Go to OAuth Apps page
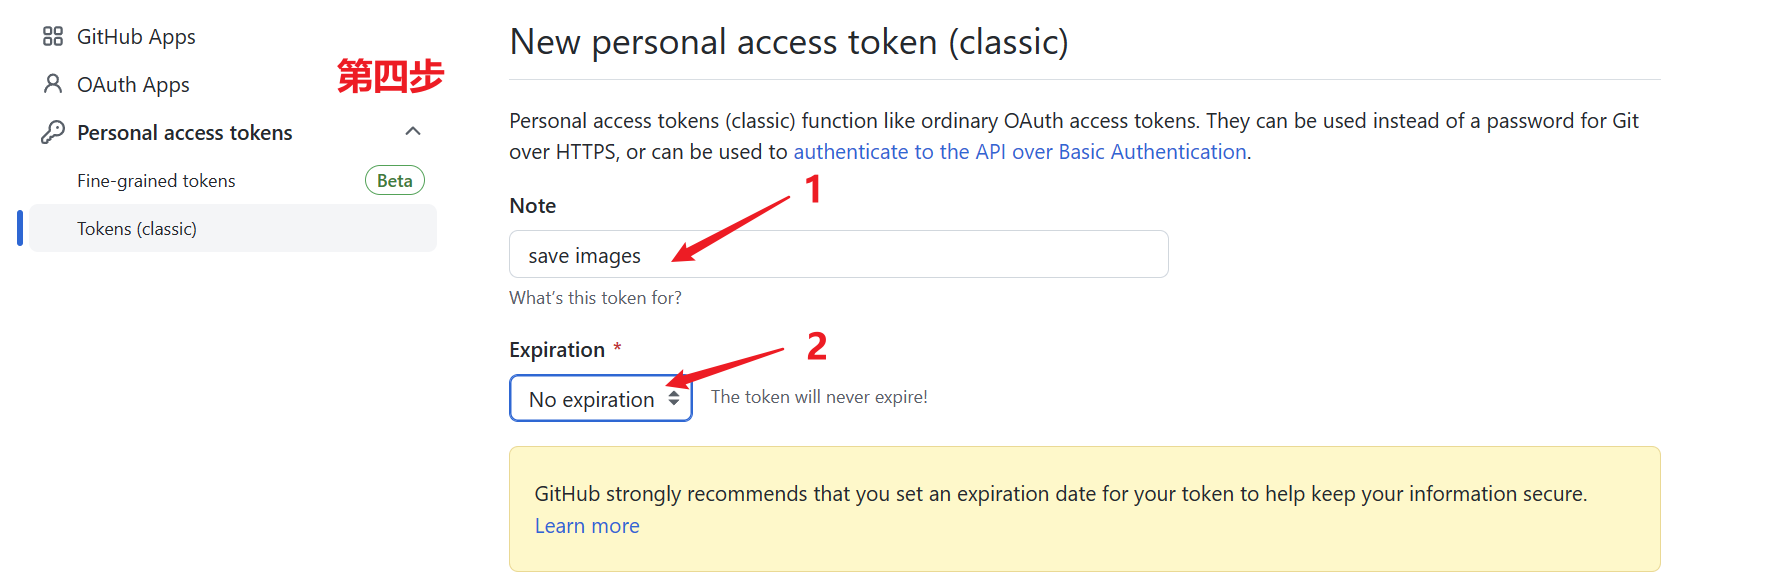 pyautogui.click(x=133, y=85)
